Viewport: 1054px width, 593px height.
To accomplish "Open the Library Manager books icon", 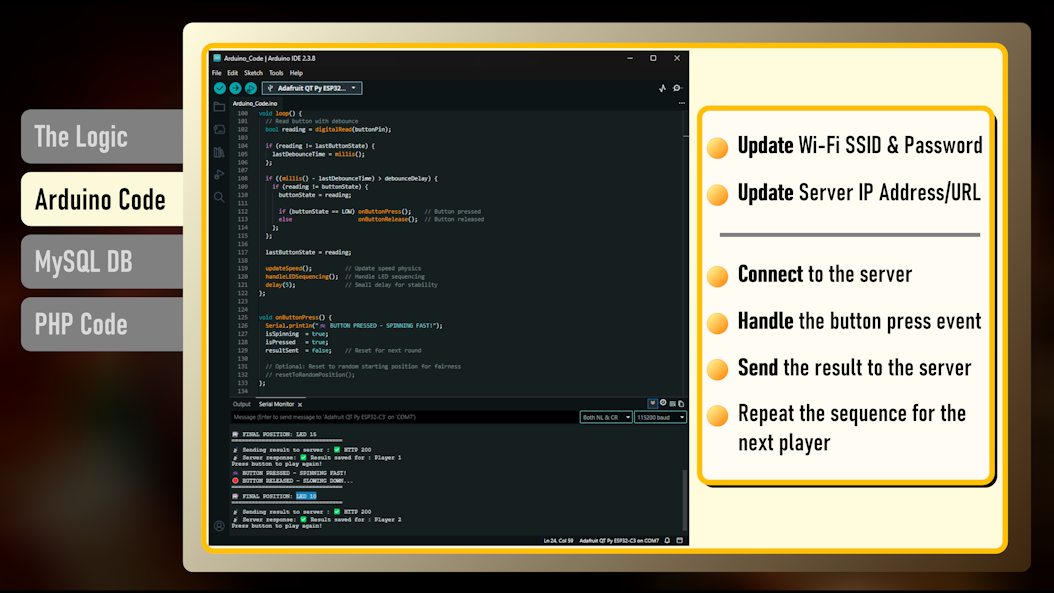I will click(x=219, y=153).
